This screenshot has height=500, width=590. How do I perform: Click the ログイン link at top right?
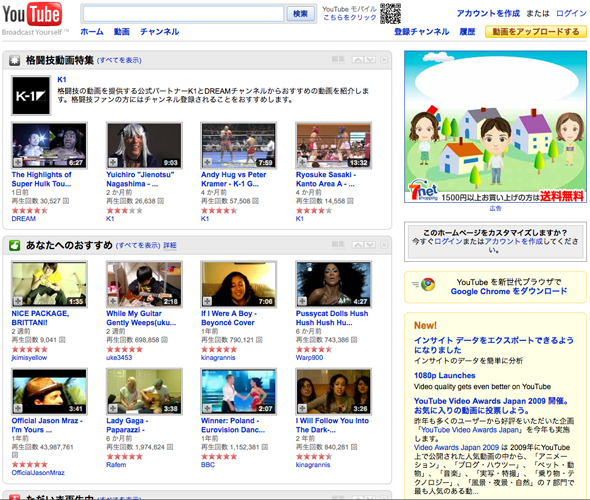[x=571, y=14]
